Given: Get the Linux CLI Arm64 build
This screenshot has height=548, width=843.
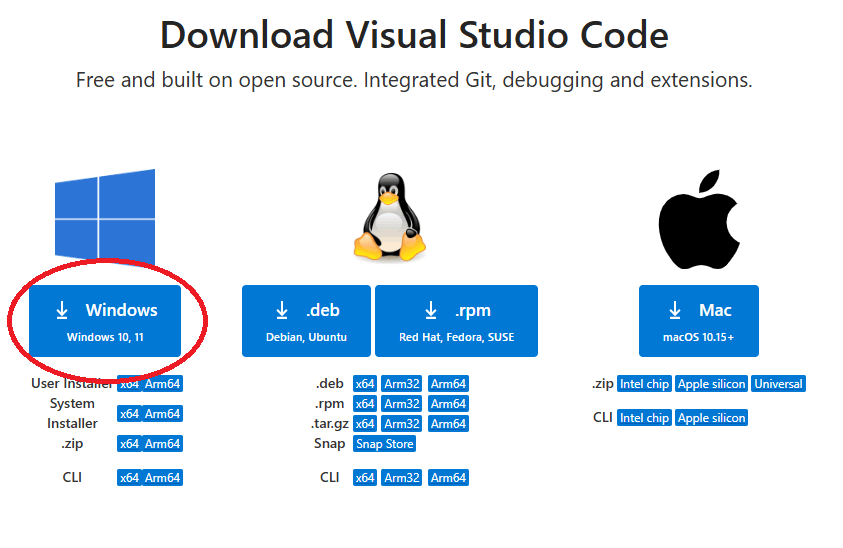Looking at the screenshot, I should [448, 478].
